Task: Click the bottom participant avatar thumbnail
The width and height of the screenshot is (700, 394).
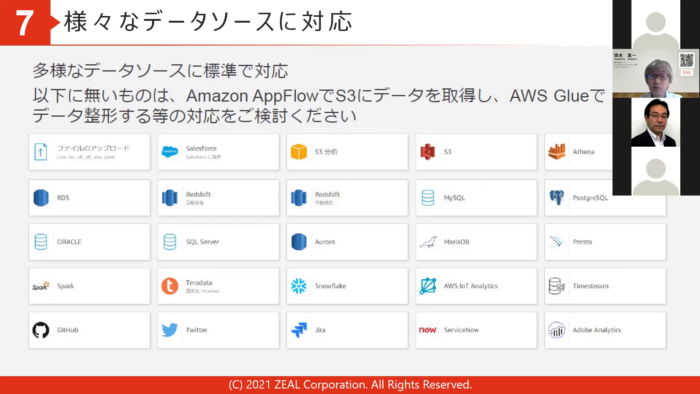Action: pyautogui.click(x=655, y=171)
